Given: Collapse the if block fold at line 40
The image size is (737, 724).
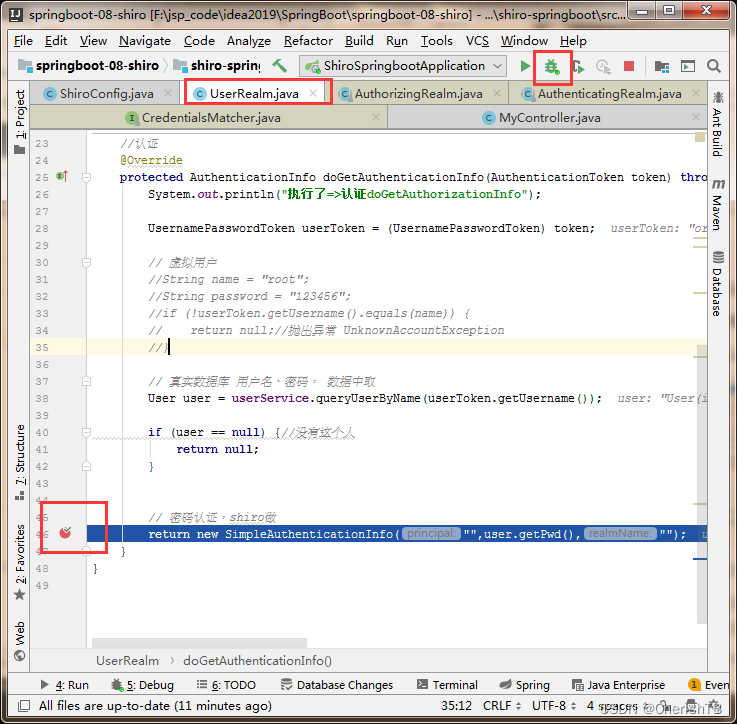Looking at the screenshot, I should tap(86, 433).
